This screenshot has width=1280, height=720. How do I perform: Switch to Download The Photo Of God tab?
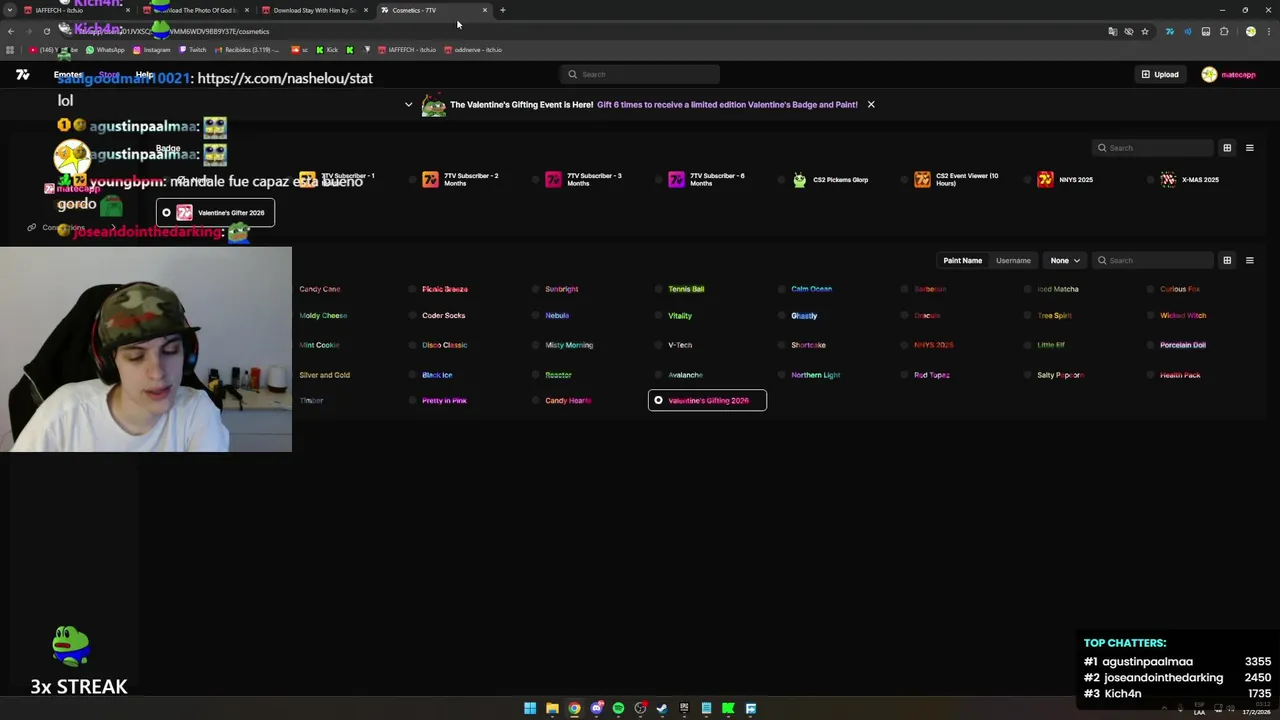point(196,10)
